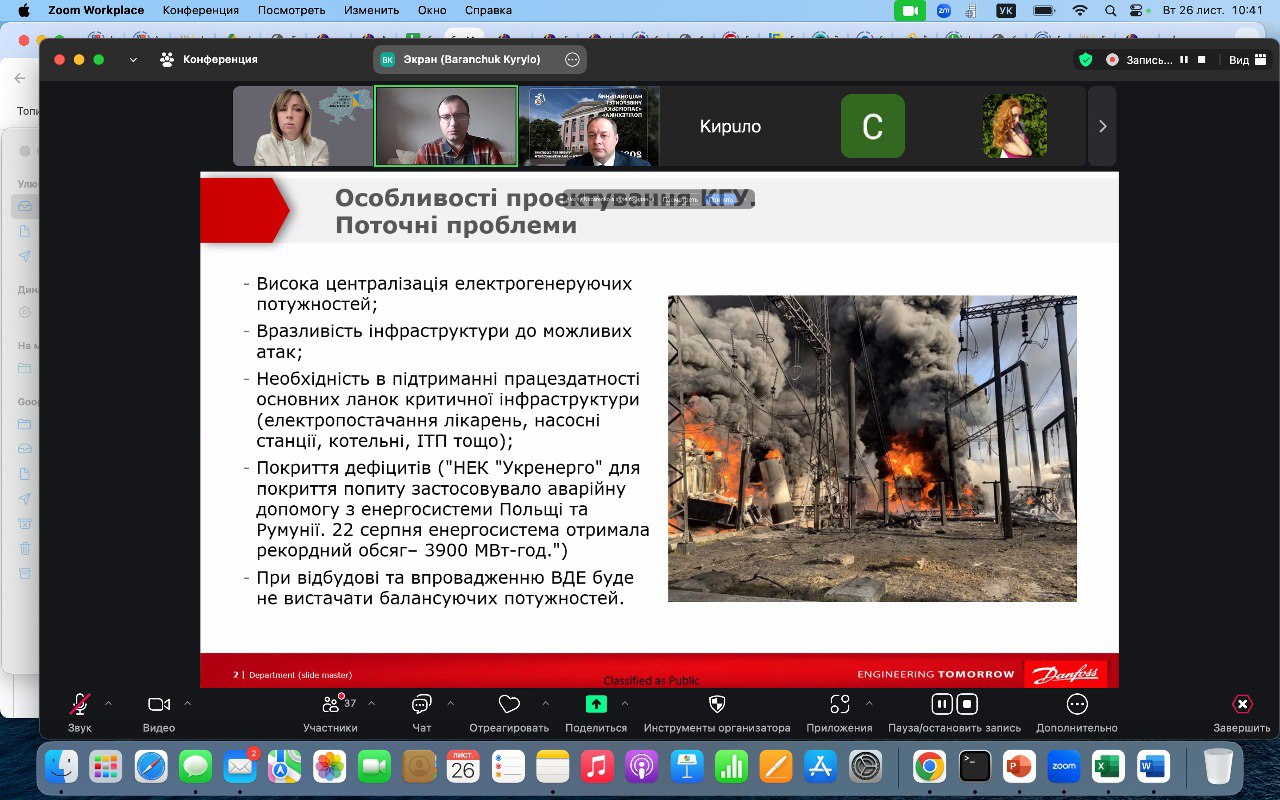
Task: Expand audio options arrow beside Звук
Action: click(108, 703)
